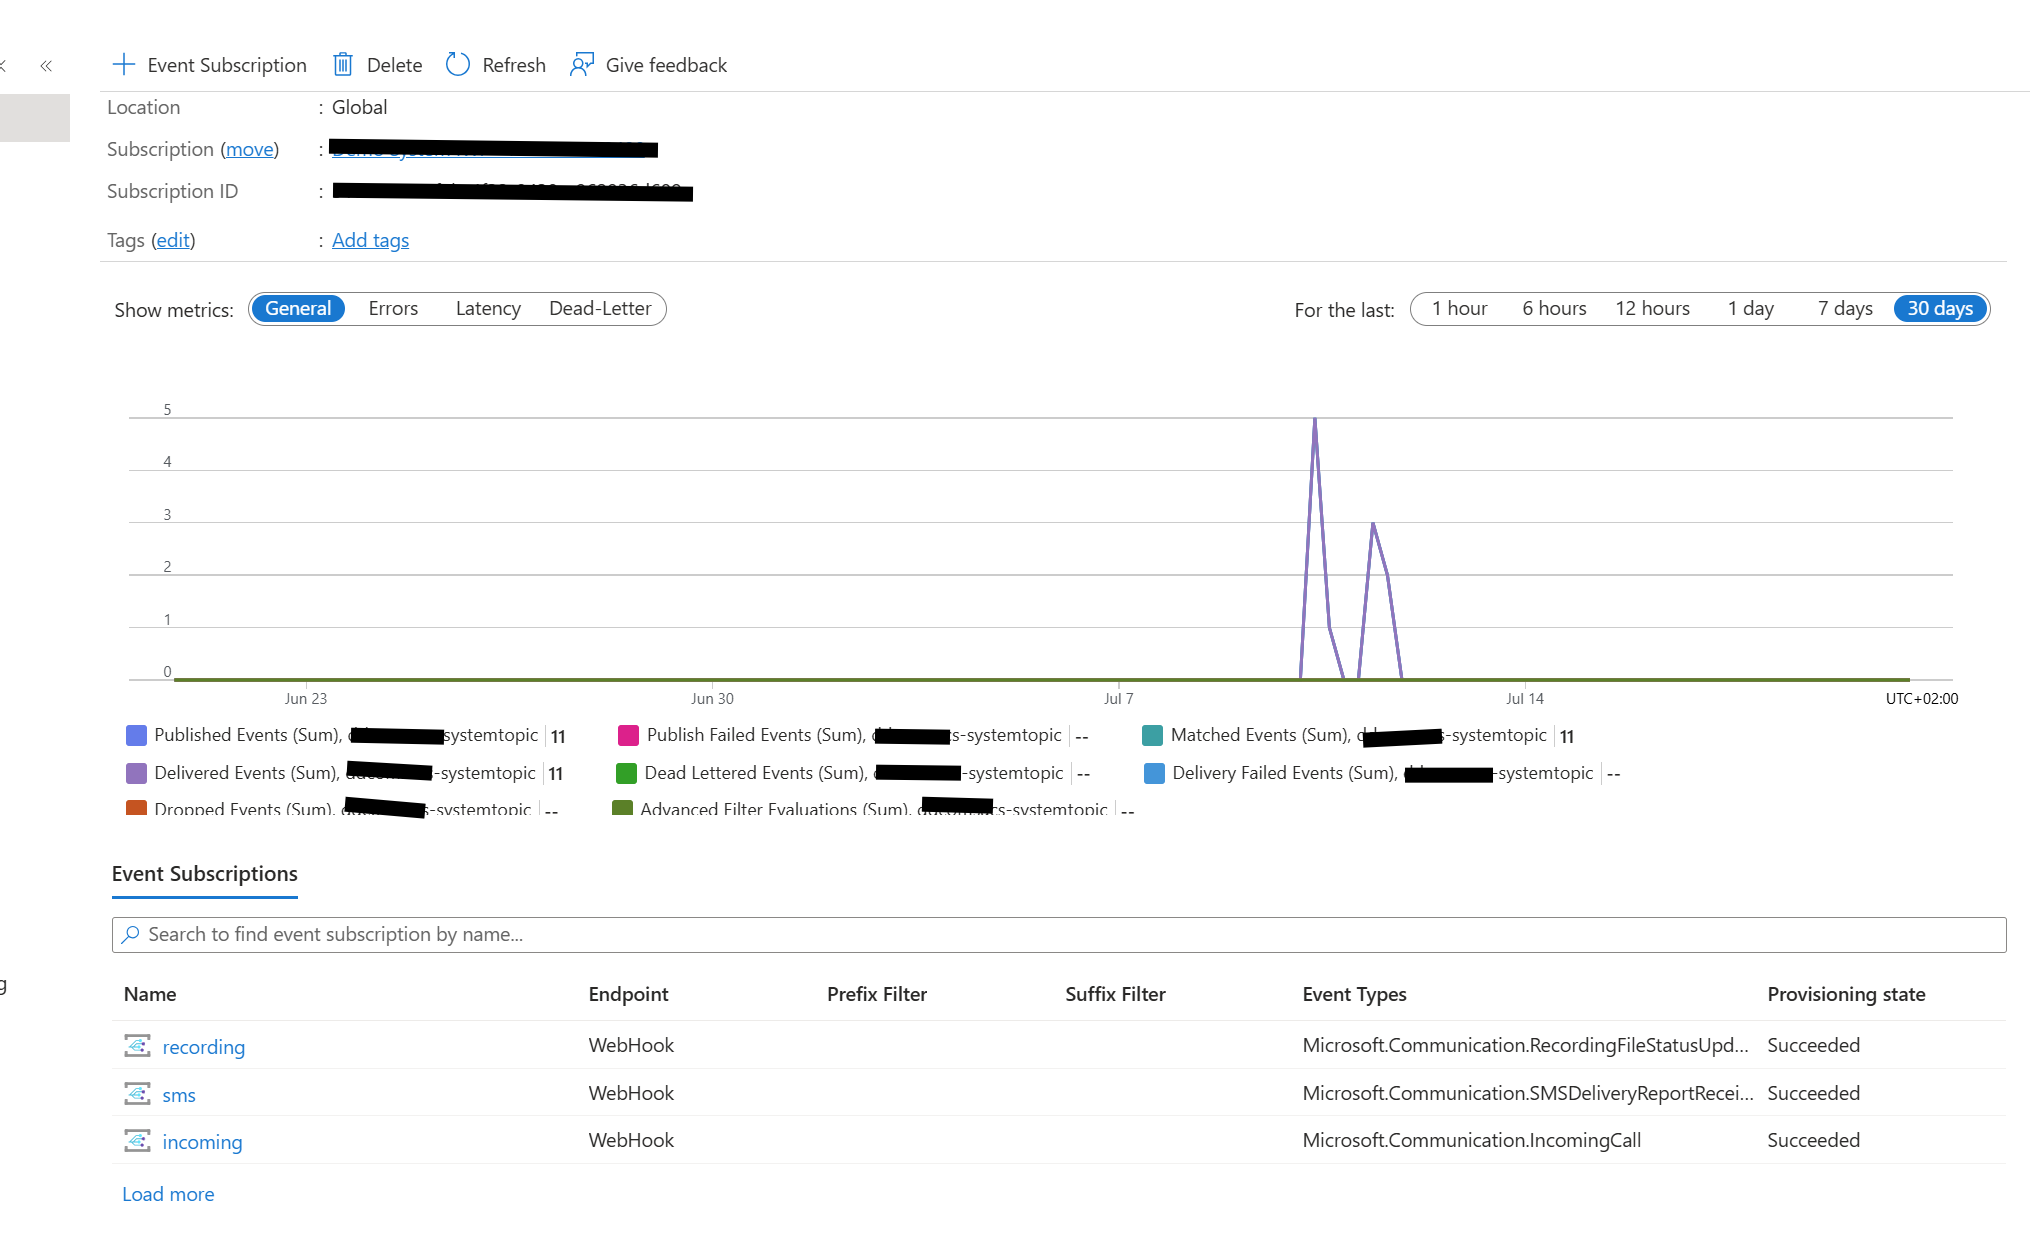Click the plus icon for Event Subscription

click(x=123, y=65)
